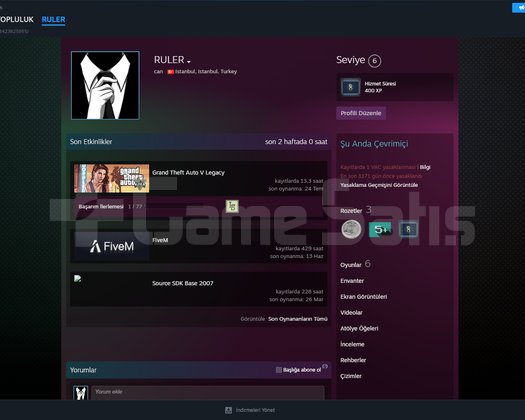Viewport: 525px width, 420px height.
Task: View Son Oynananların Tümü link
Action: (298, 319)
